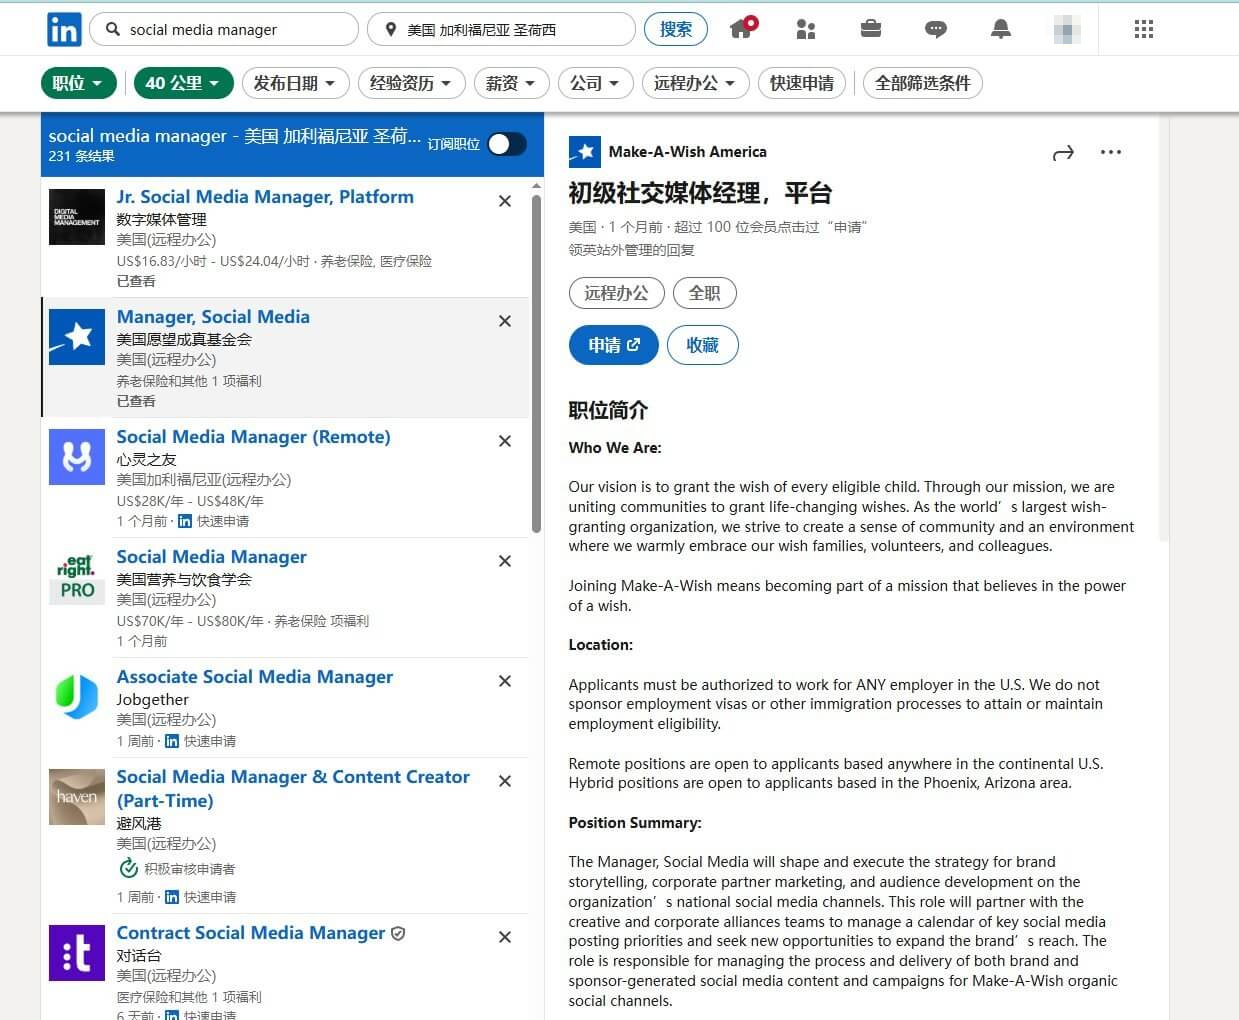The width and height of the screenshot is (1239, 1020).
Task: Open the Manager, Social Media listing
Action: [x=213, y=317]
